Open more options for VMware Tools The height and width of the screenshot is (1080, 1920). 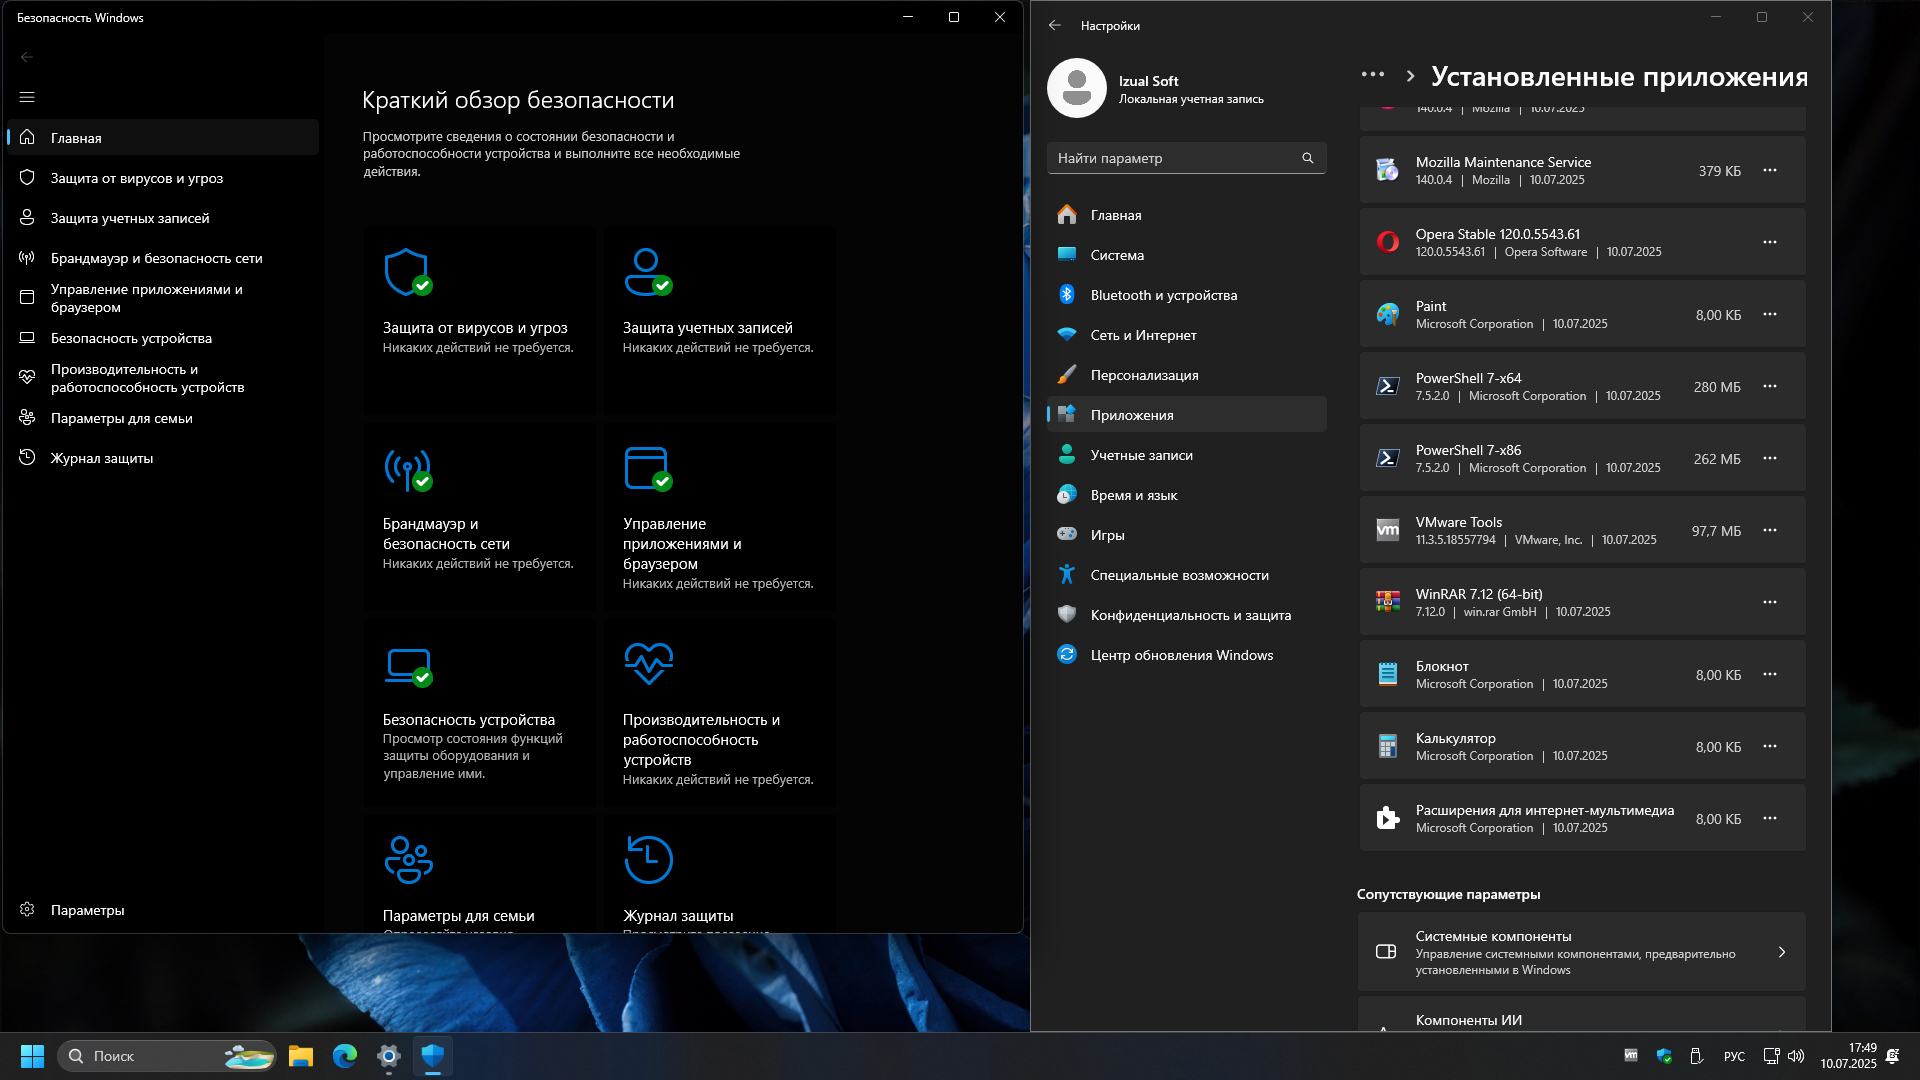coord(1770,530)
